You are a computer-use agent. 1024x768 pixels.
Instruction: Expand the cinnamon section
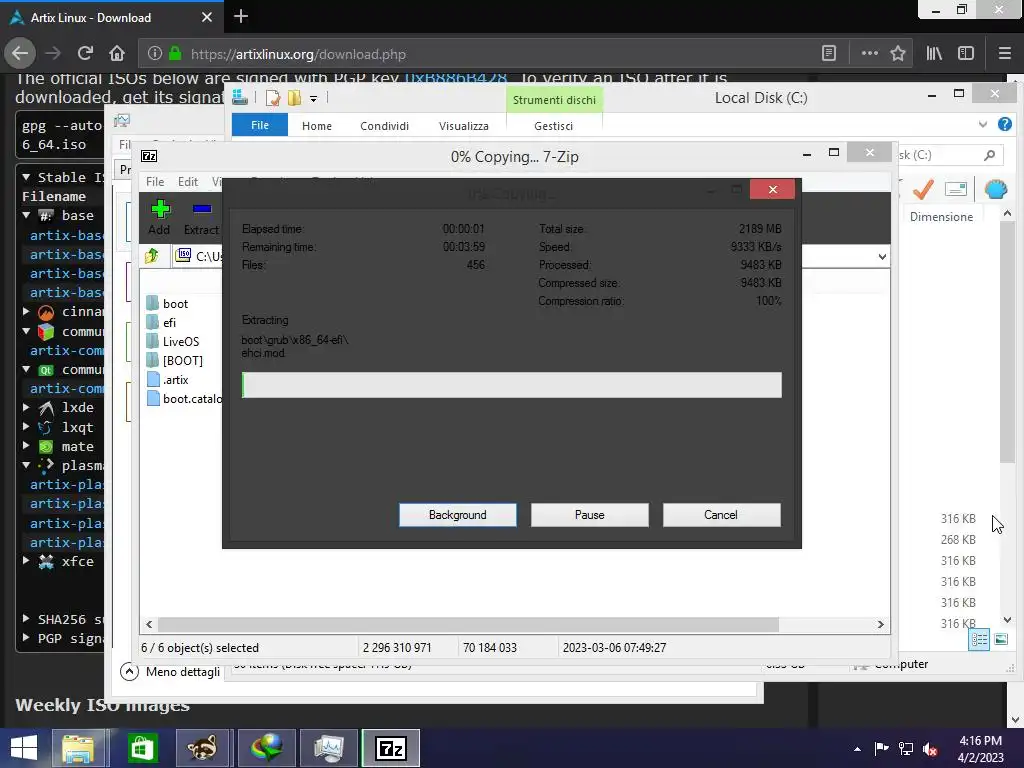pos(26,311)
